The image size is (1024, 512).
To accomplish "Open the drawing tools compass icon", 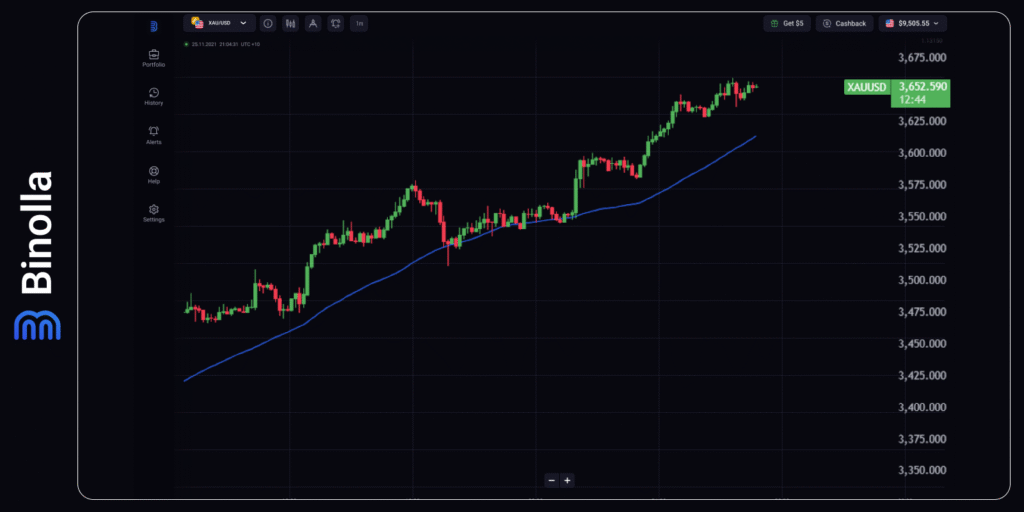I will (x=313, y=23).
